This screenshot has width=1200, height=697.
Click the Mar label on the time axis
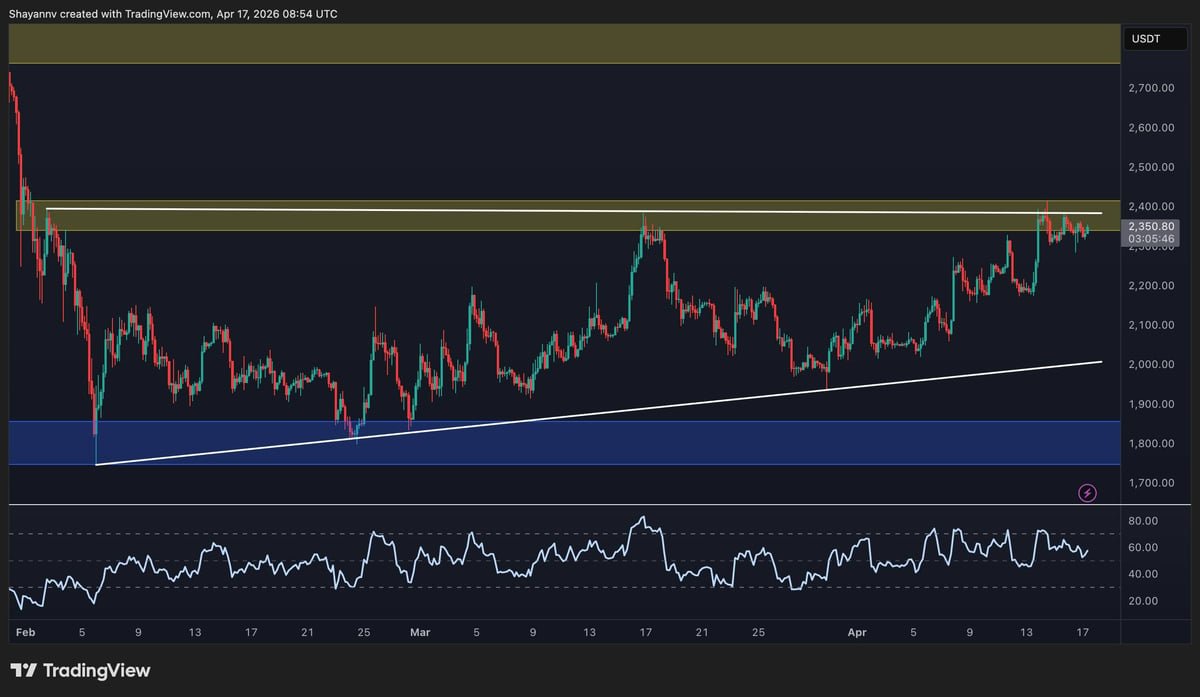point(420,632)
